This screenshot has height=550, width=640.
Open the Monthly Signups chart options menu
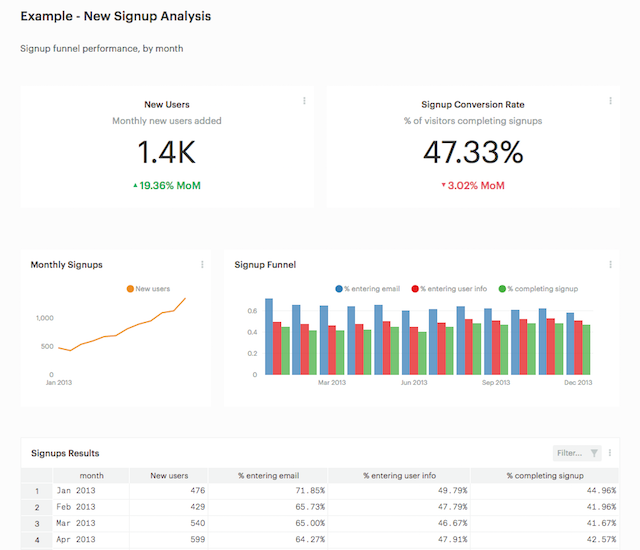(202, 264)
